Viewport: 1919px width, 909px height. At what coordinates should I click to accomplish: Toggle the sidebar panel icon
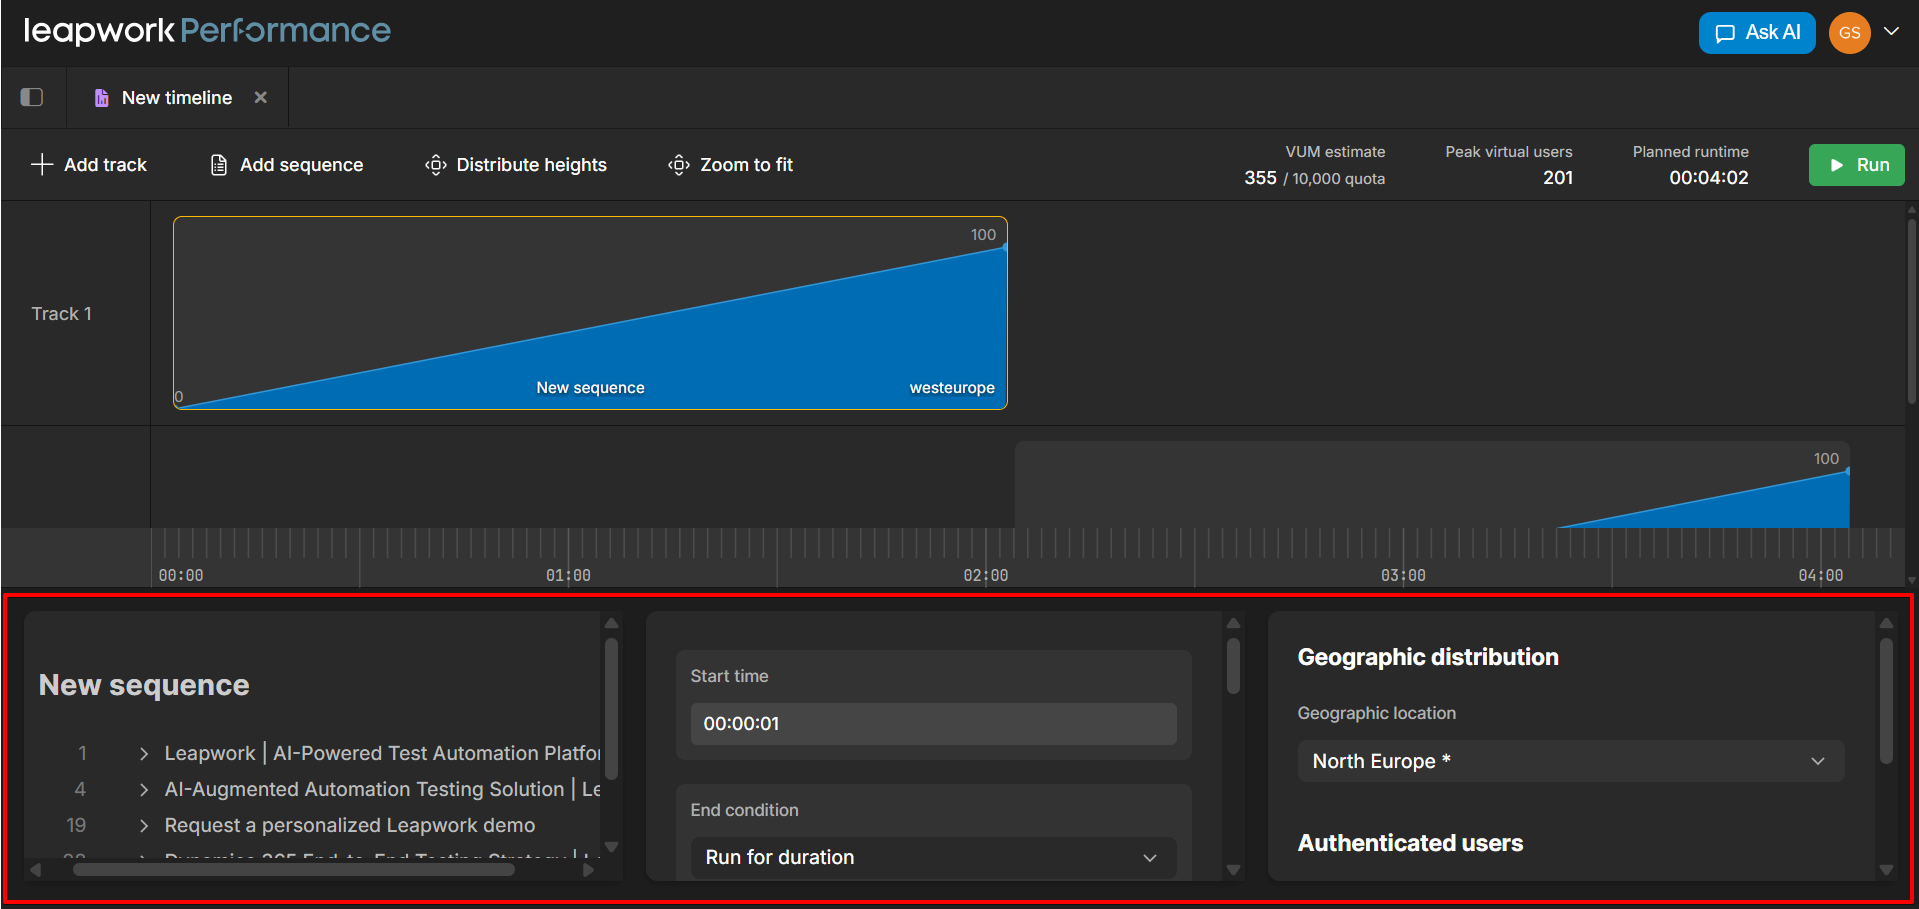(32, 97)
